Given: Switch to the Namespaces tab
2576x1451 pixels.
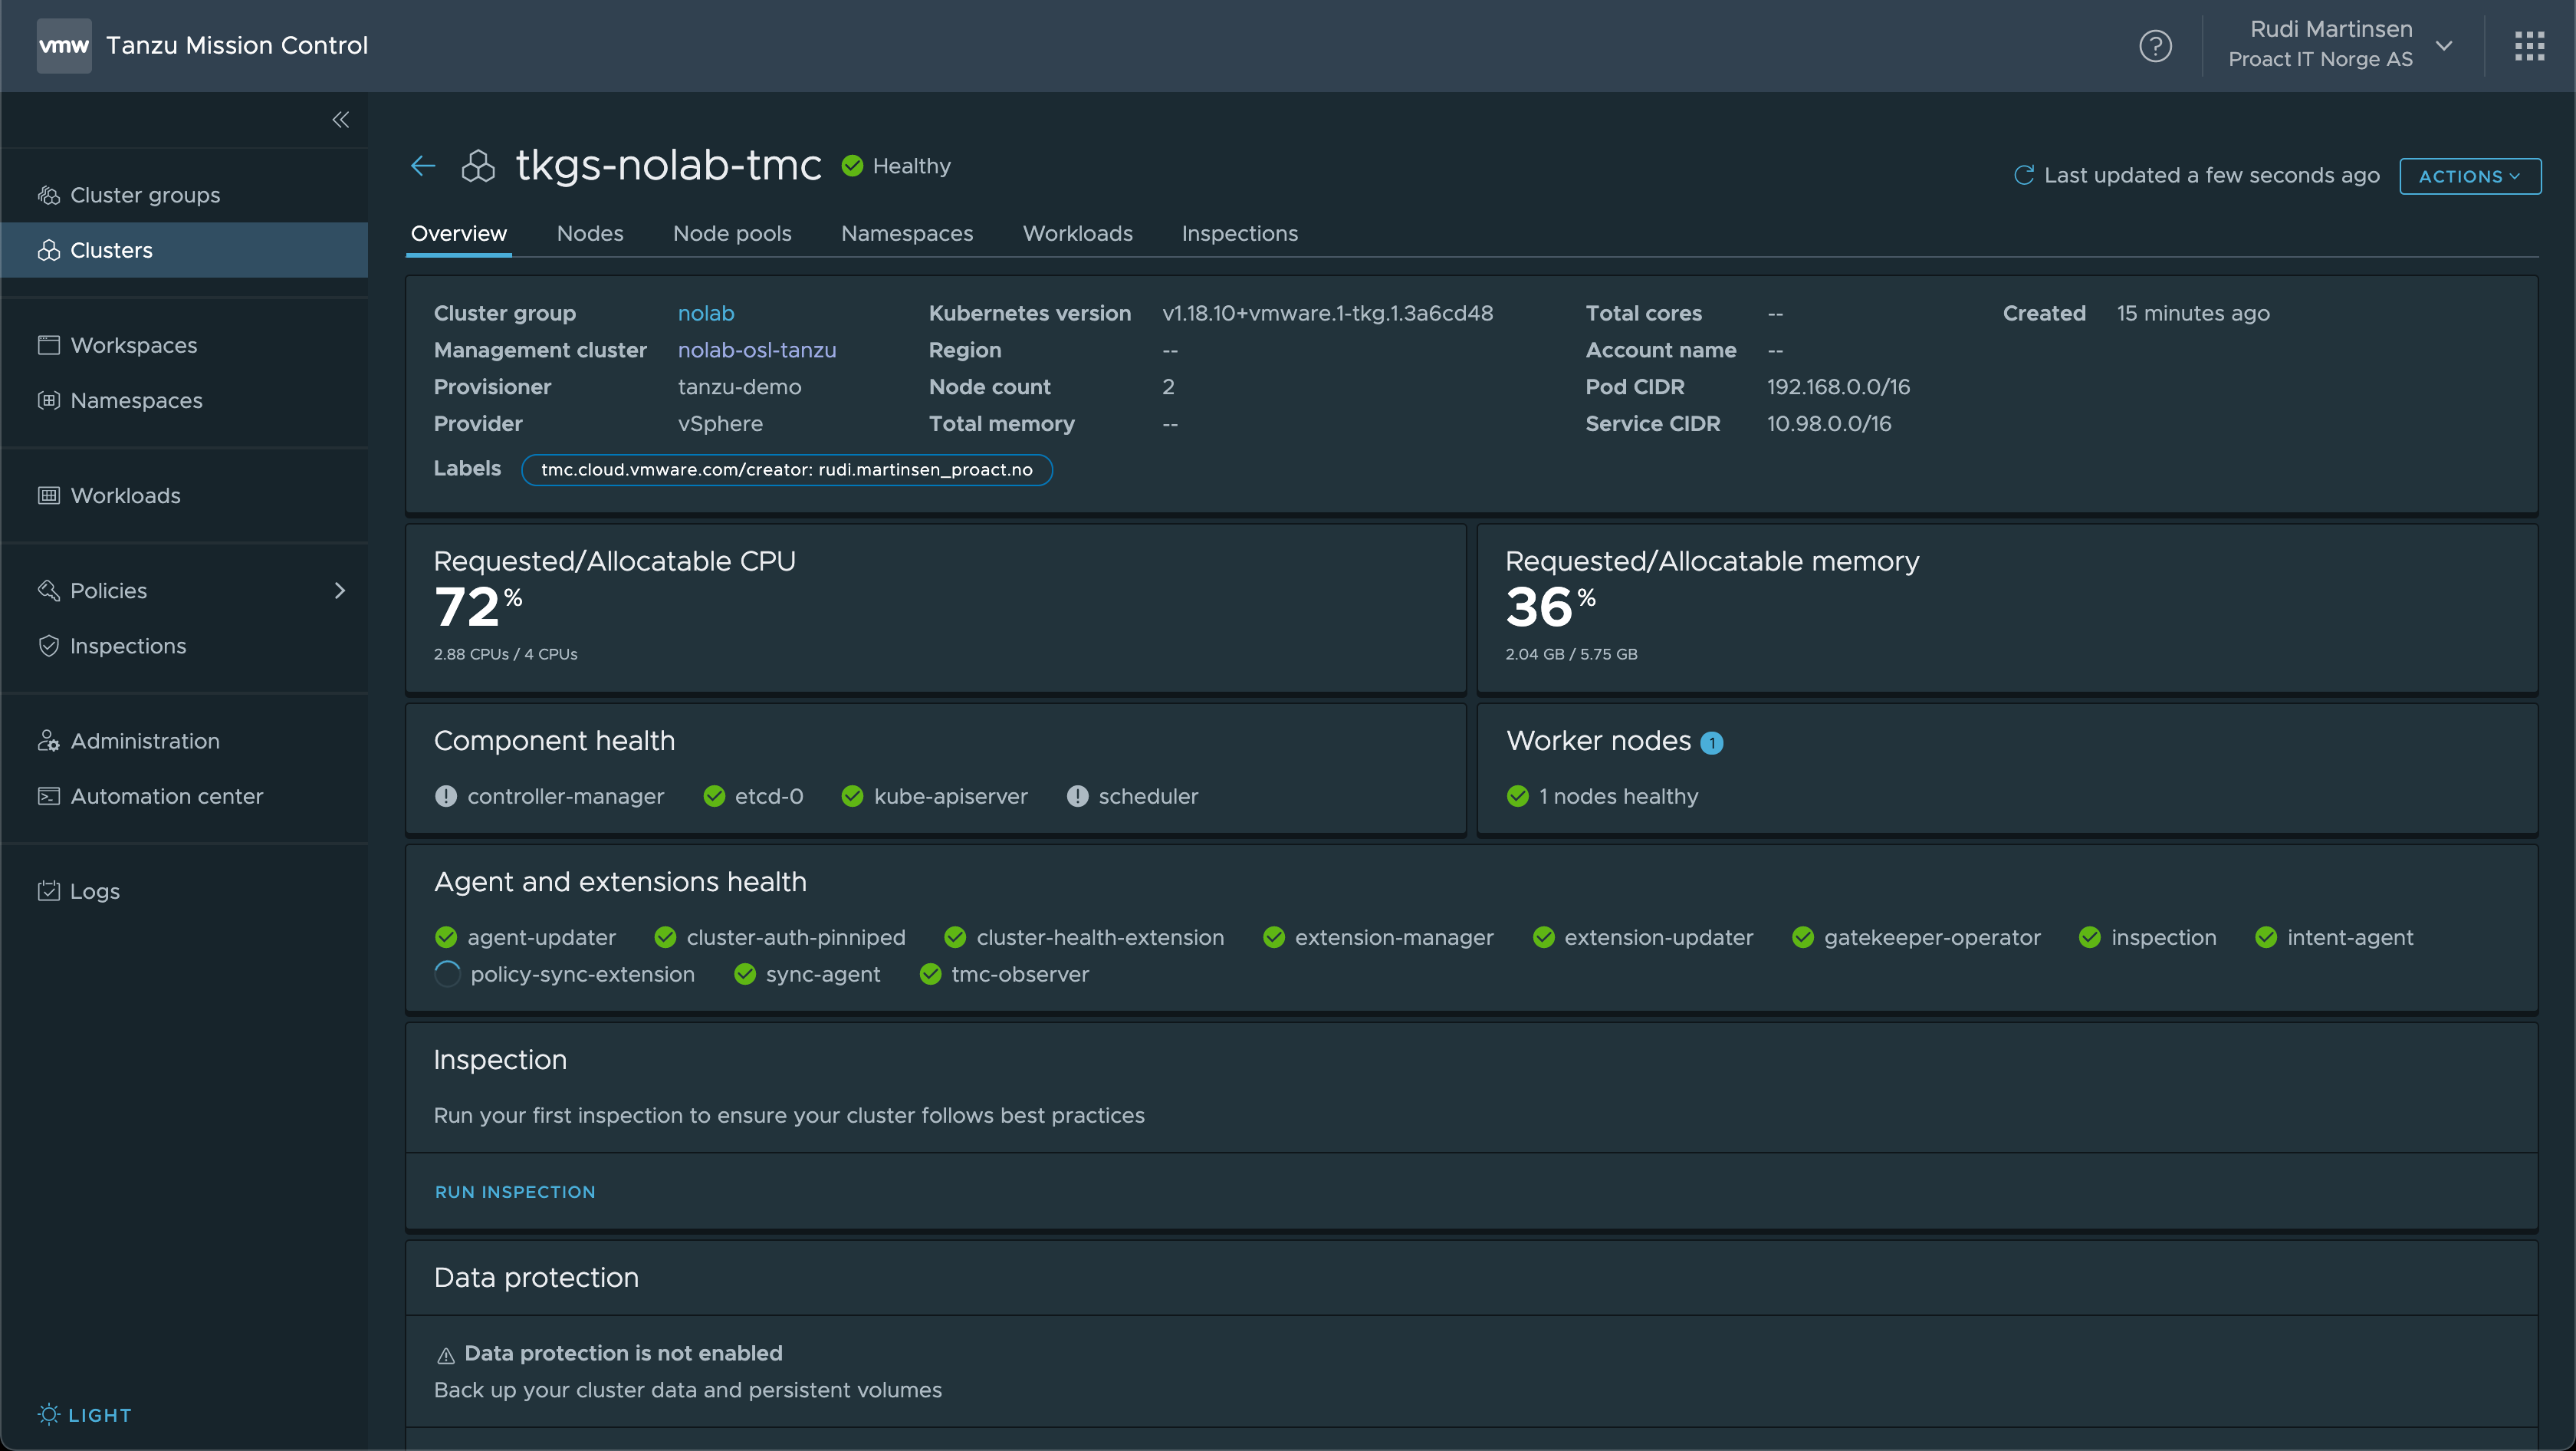Looking at the screenshot, I should (x=907, y=234).
